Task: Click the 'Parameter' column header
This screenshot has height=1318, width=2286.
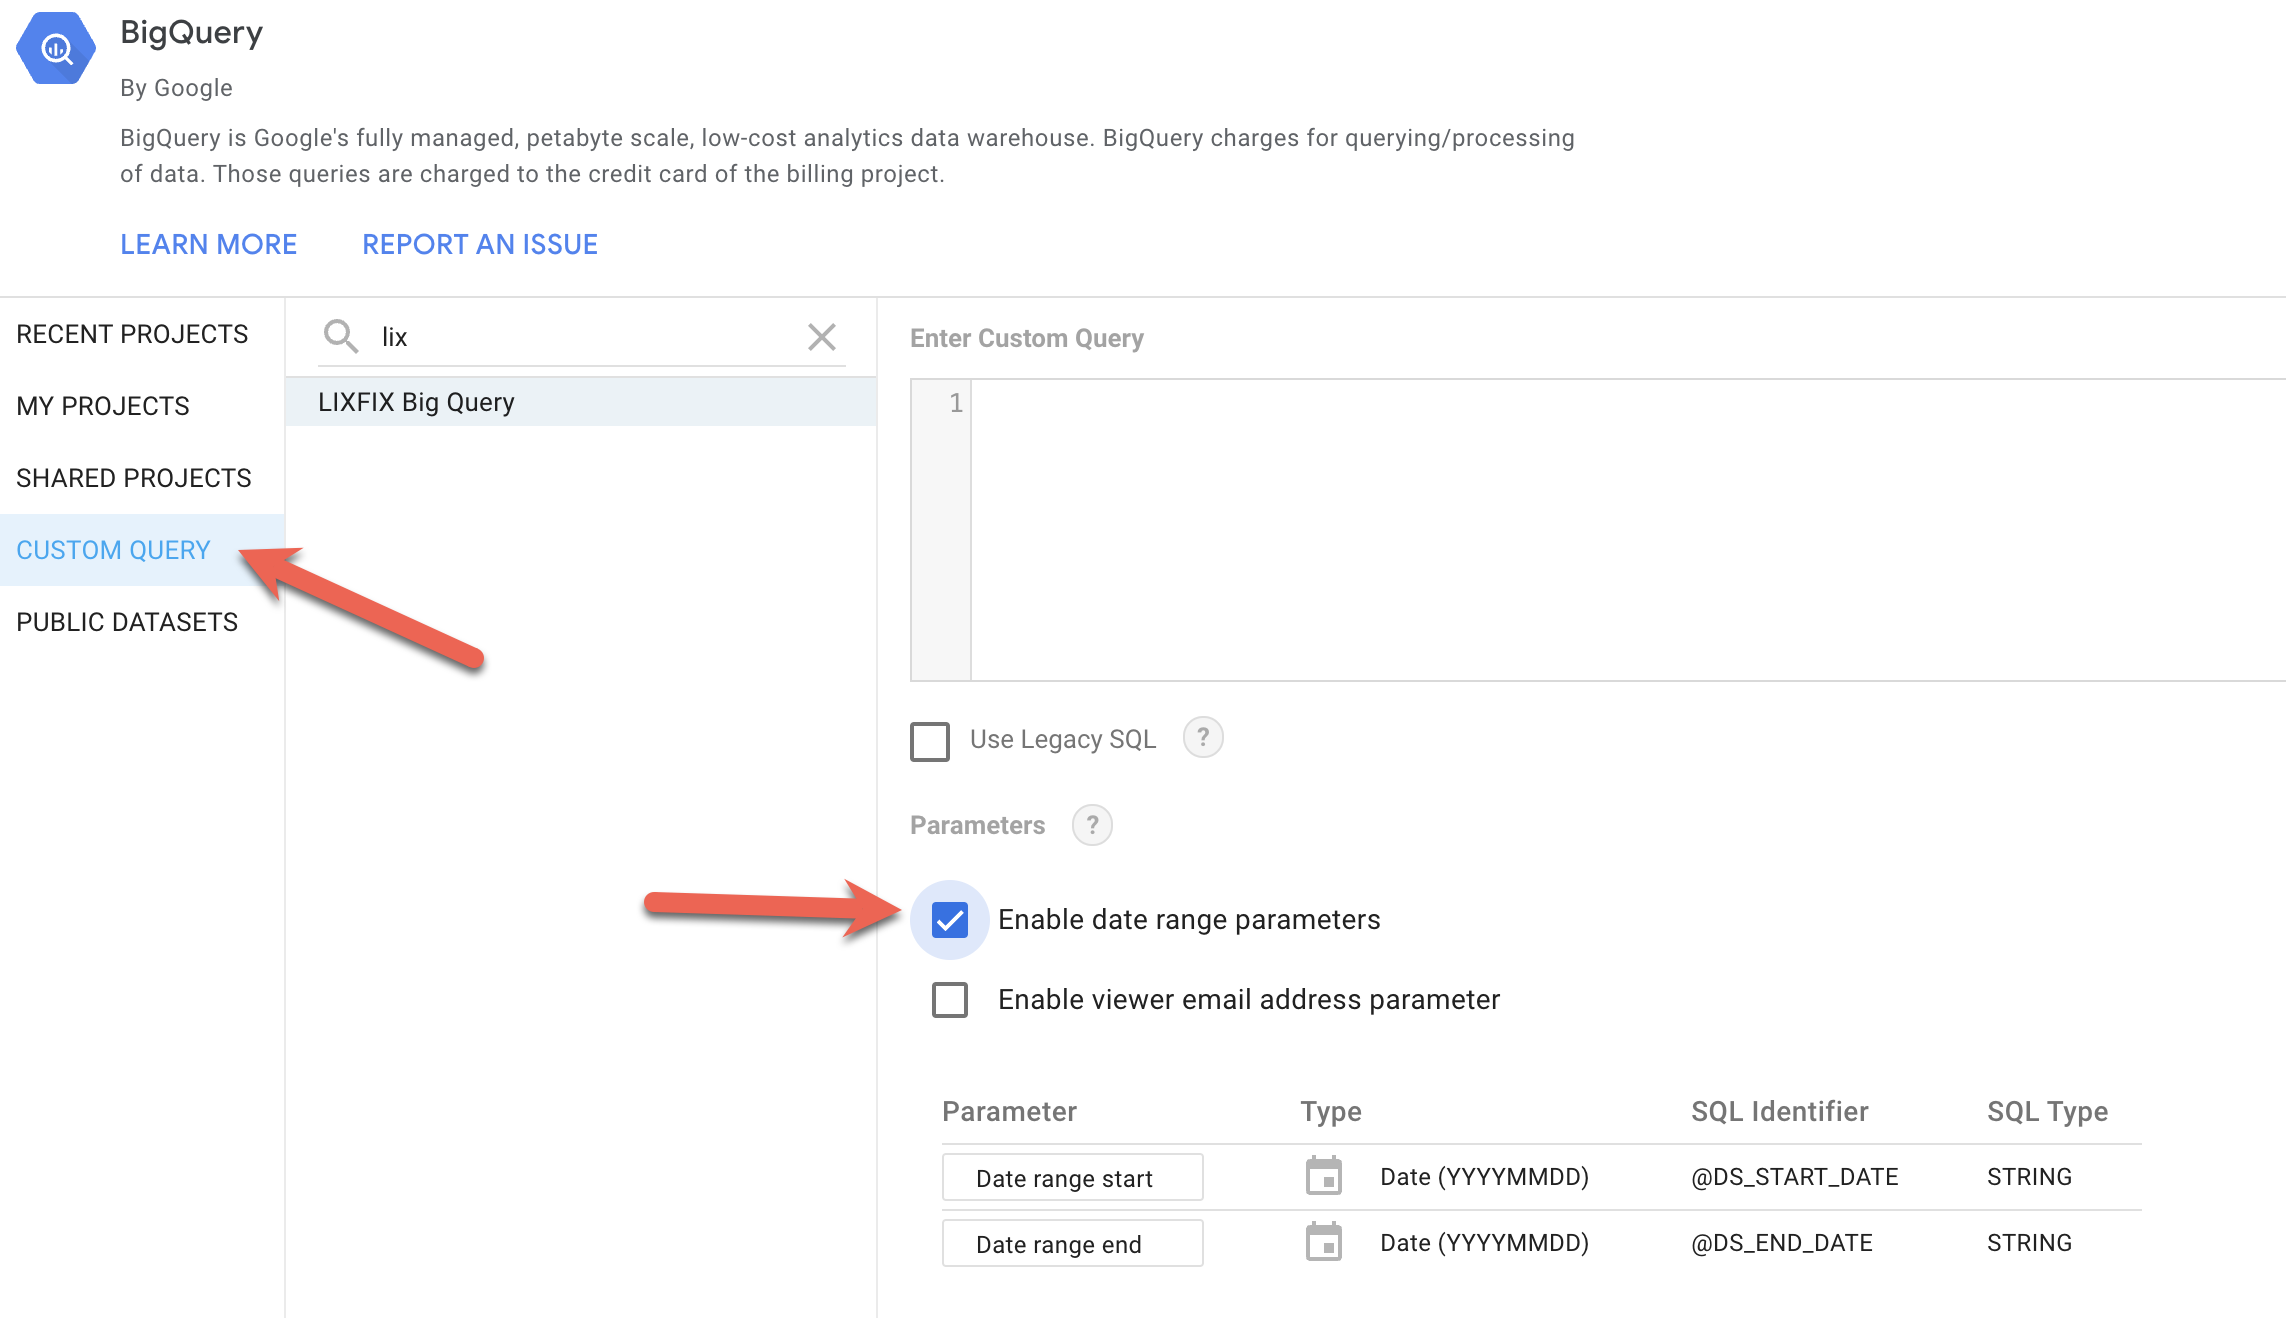Action: point(1009,1111)
